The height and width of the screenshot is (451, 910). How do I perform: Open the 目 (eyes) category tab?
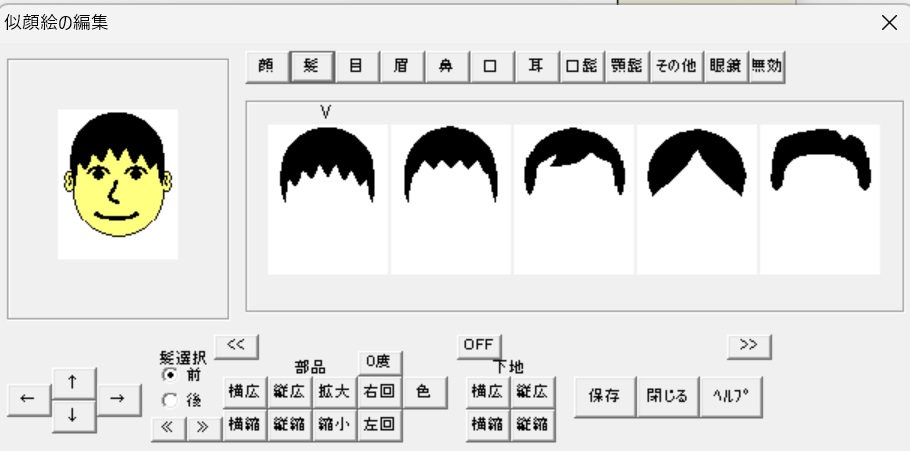pyautogui.click(x=355, y=67)
